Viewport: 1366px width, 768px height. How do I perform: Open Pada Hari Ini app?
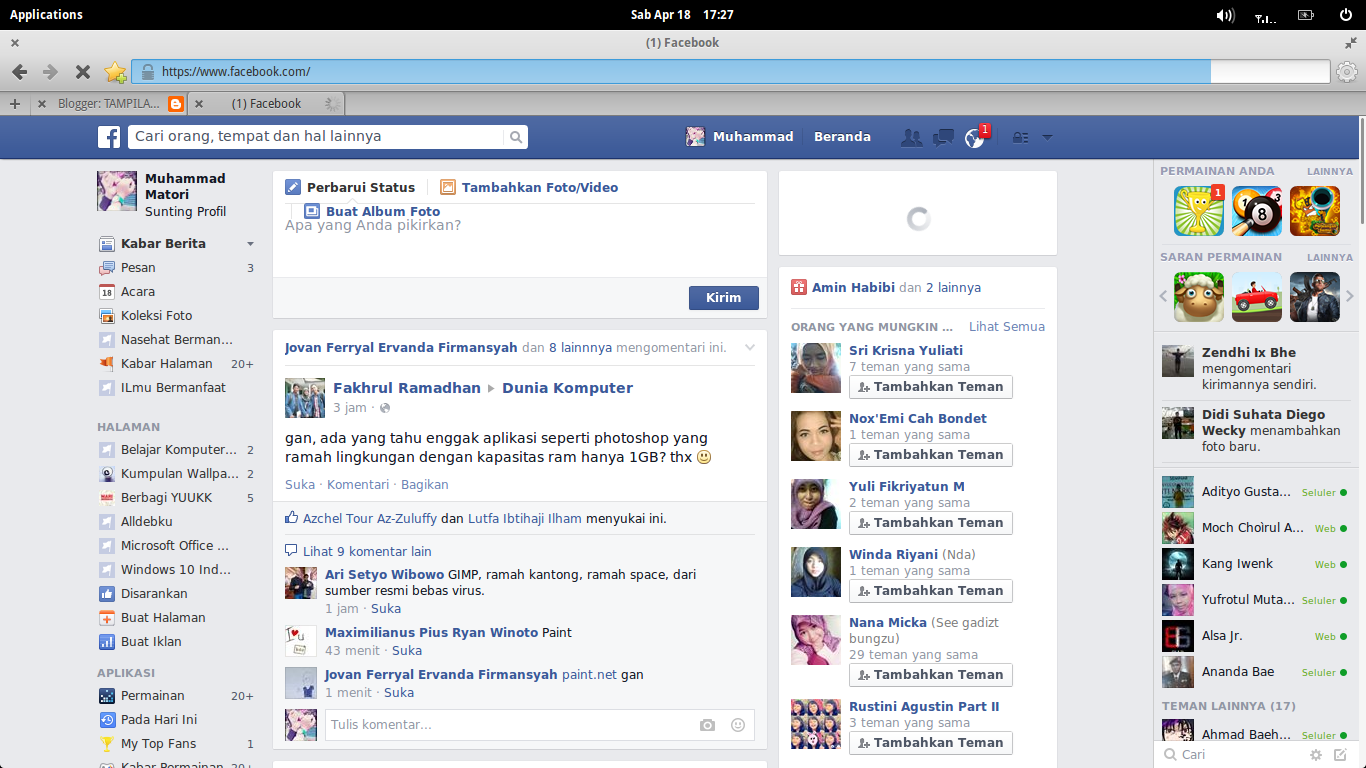159,719
